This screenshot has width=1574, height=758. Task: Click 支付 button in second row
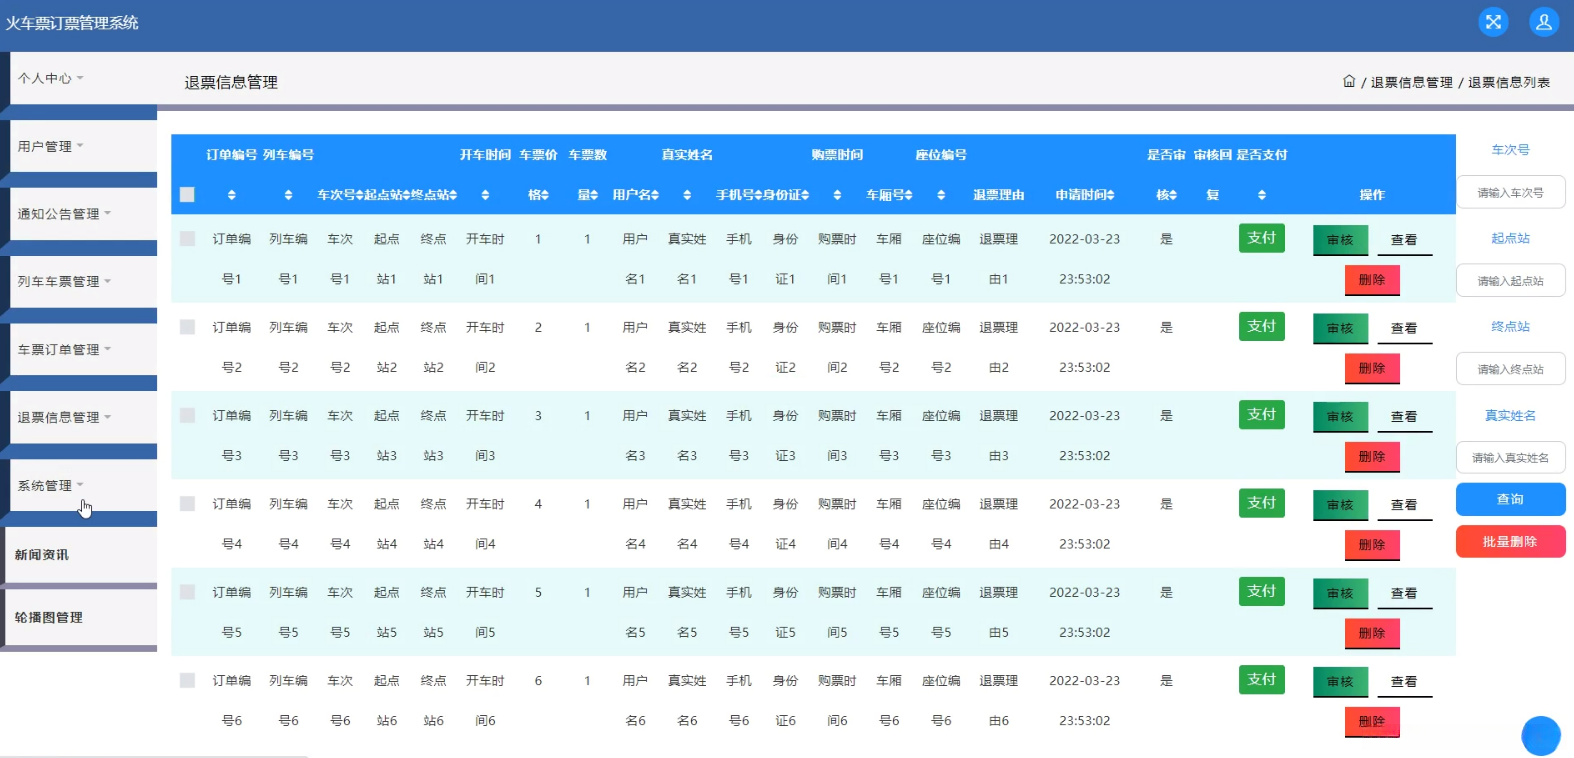1261,327
